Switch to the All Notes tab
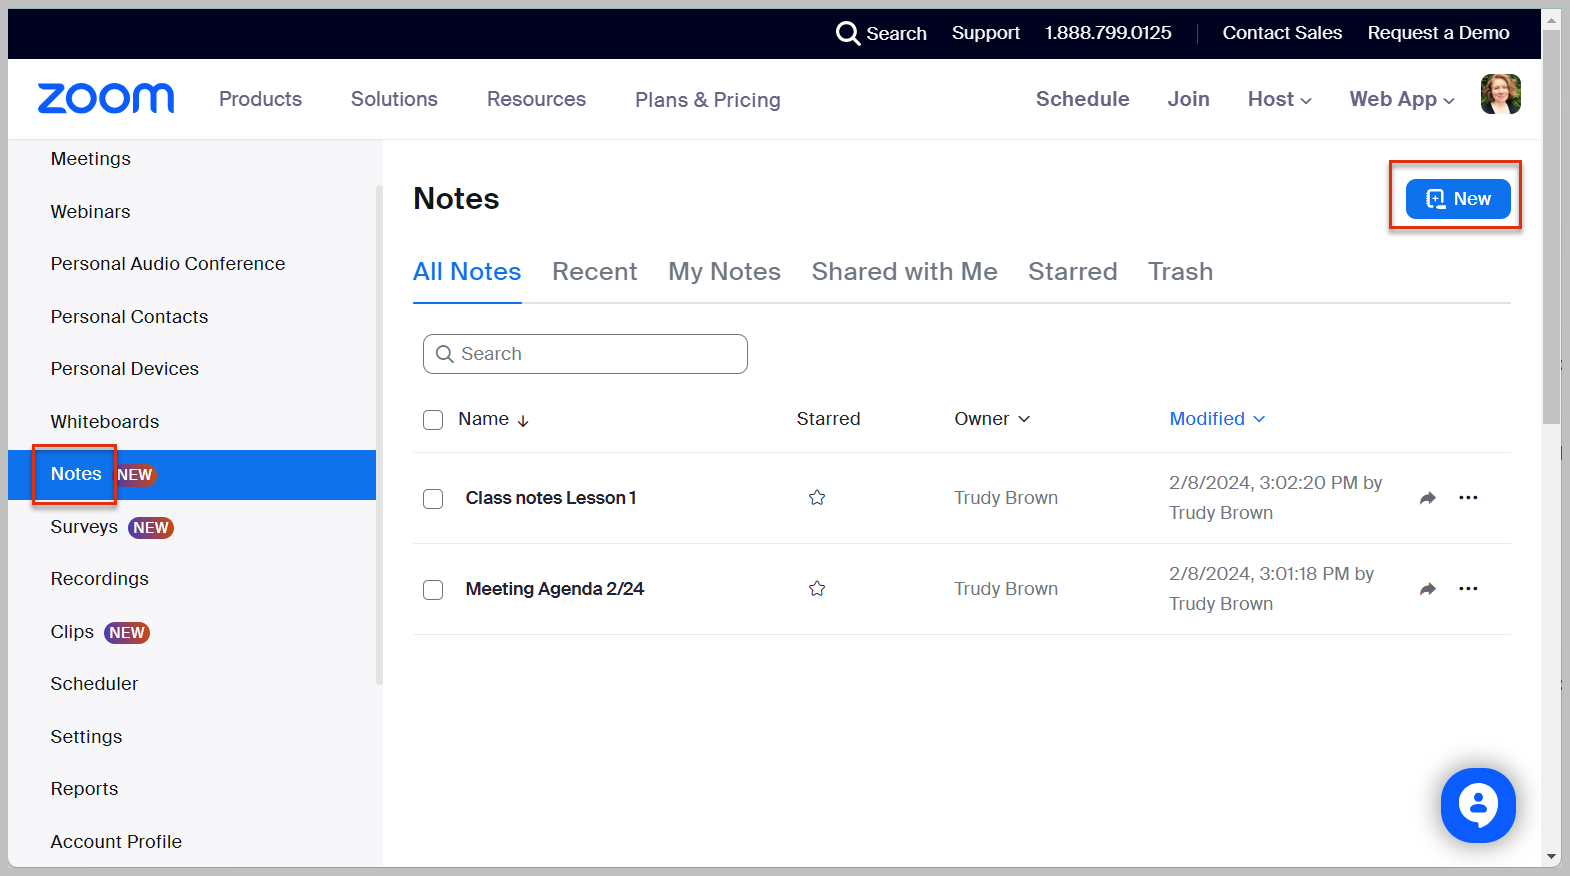The width and height of the screenshot is (1570, 876). point(467,272)
